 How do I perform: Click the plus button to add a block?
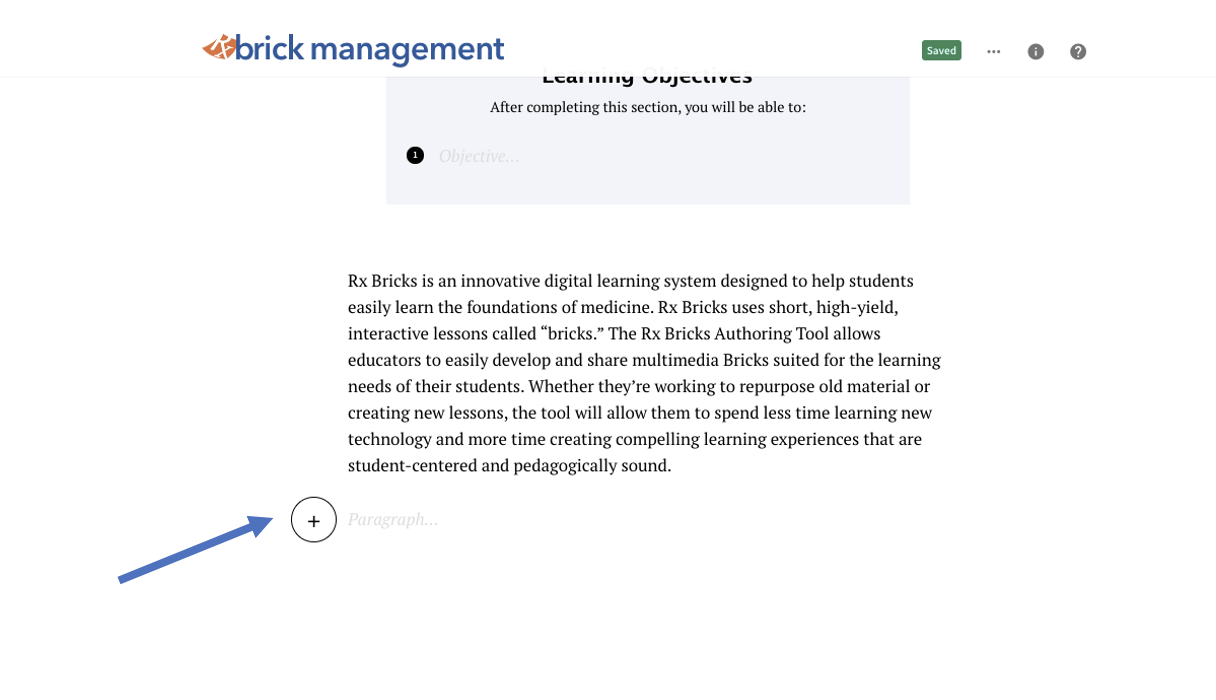314,520
